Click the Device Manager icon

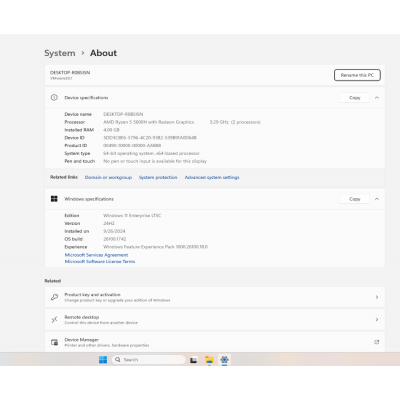54,342
